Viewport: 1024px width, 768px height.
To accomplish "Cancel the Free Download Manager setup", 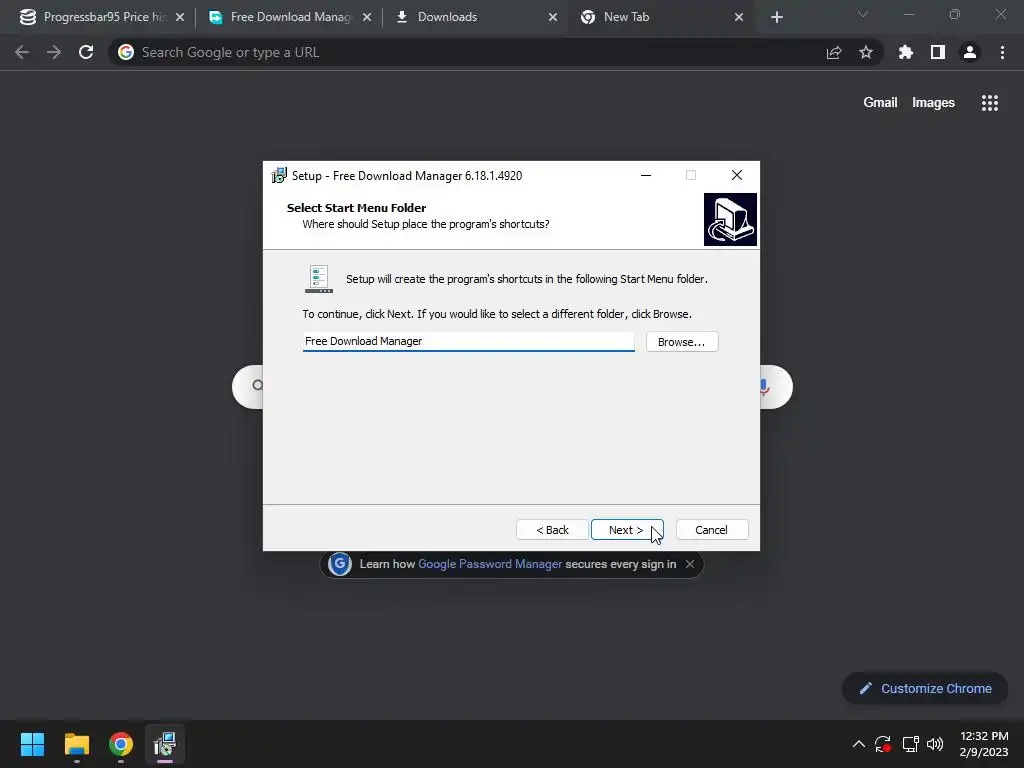I will tap(711, 530).
